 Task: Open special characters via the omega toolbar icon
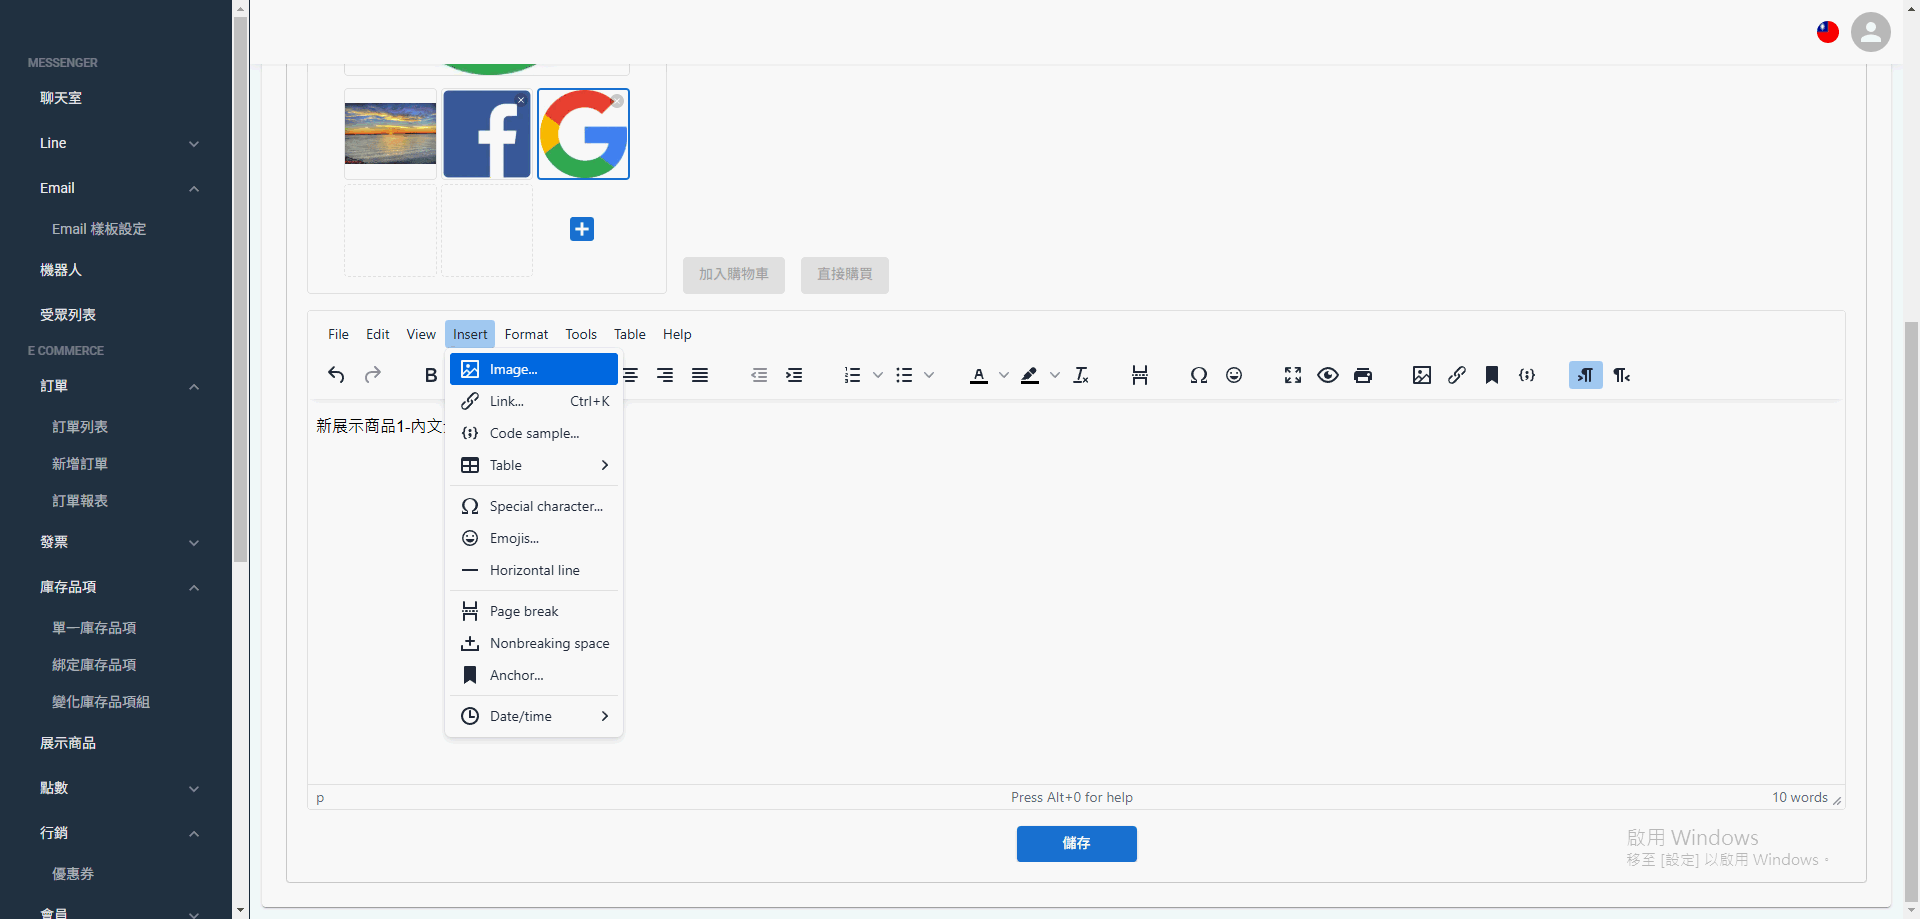(x=1199, y=375)
